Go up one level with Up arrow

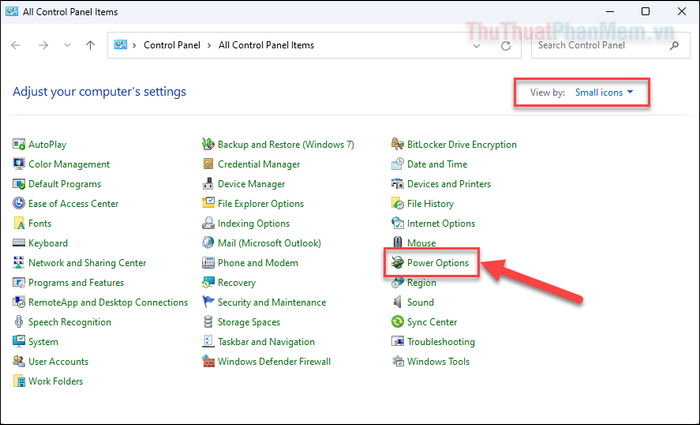[91, 46]
